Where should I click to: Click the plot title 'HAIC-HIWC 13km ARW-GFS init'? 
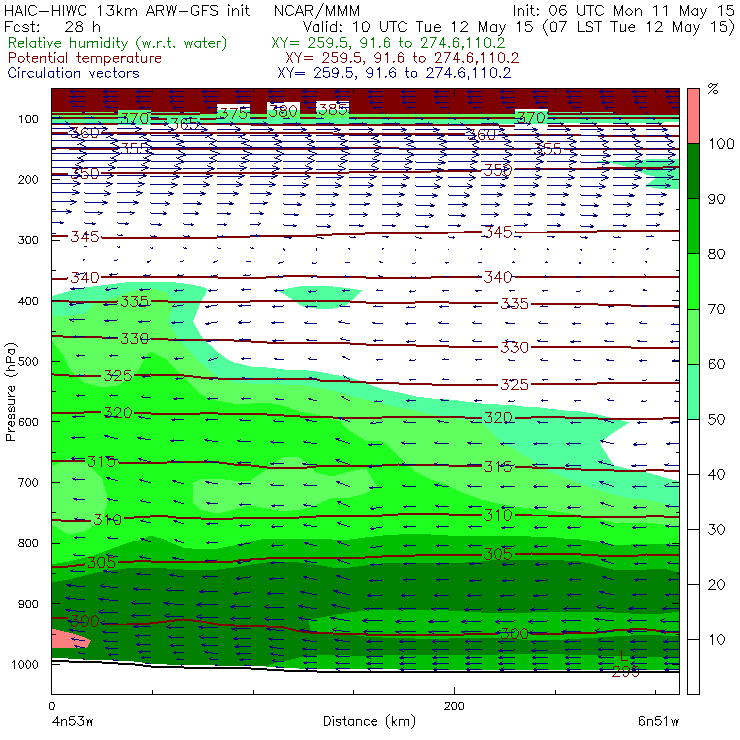tap(126, 10)
